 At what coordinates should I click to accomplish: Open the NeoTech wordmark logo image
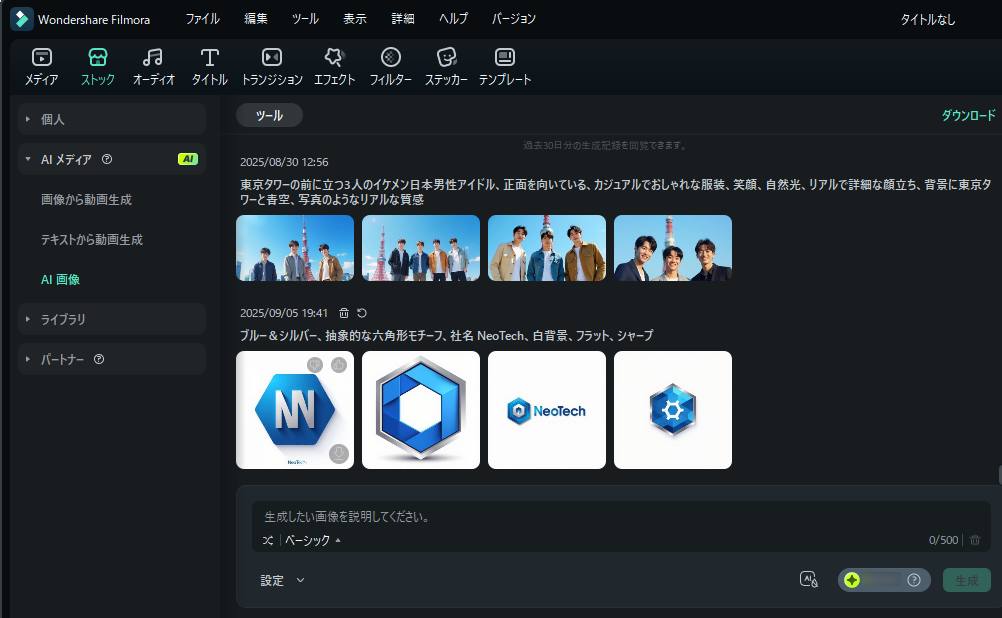(547, 410)
